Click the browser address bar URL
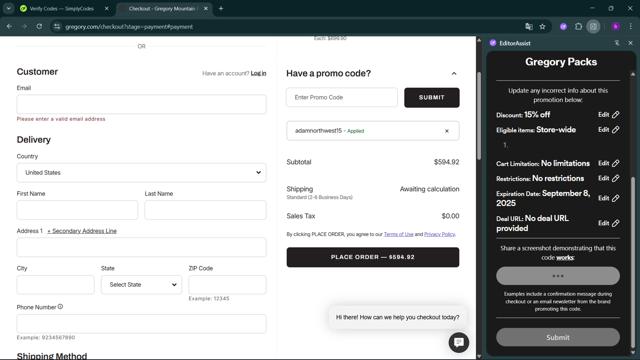 tap(129, 27)
